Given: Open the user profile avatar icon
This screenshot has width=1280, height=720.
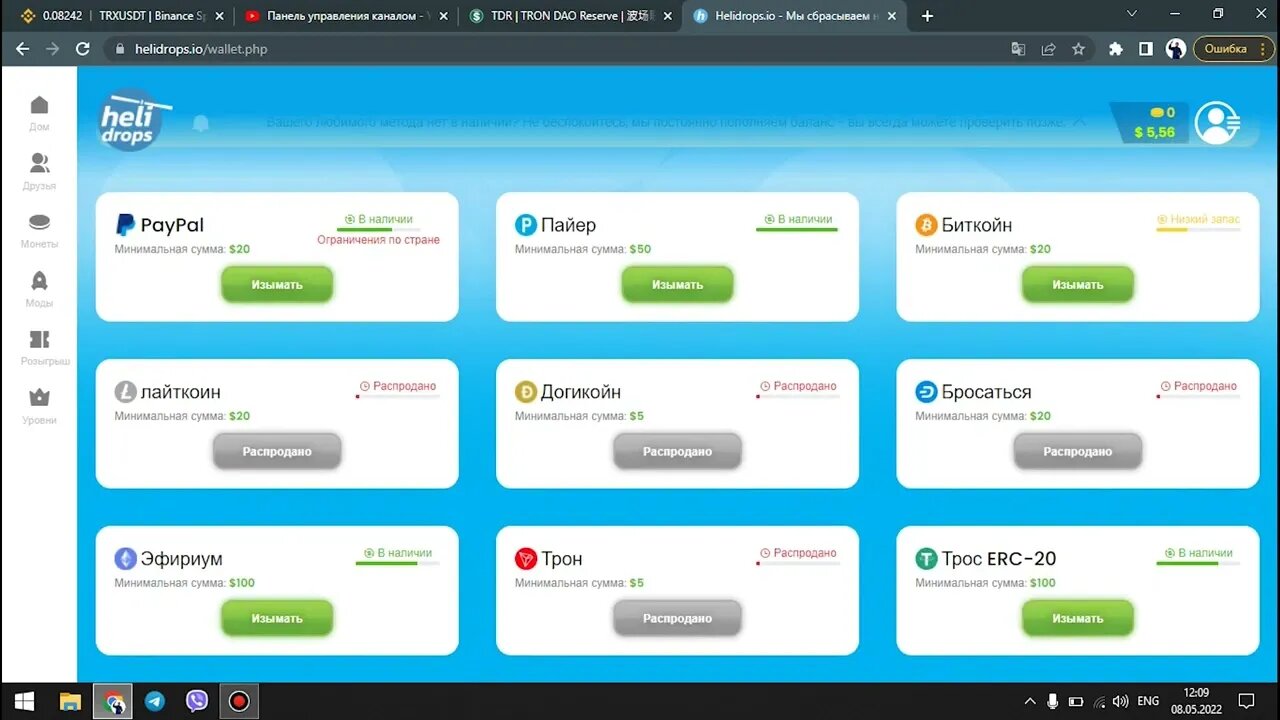Looking at the screenshot, I should (1217, 123).
